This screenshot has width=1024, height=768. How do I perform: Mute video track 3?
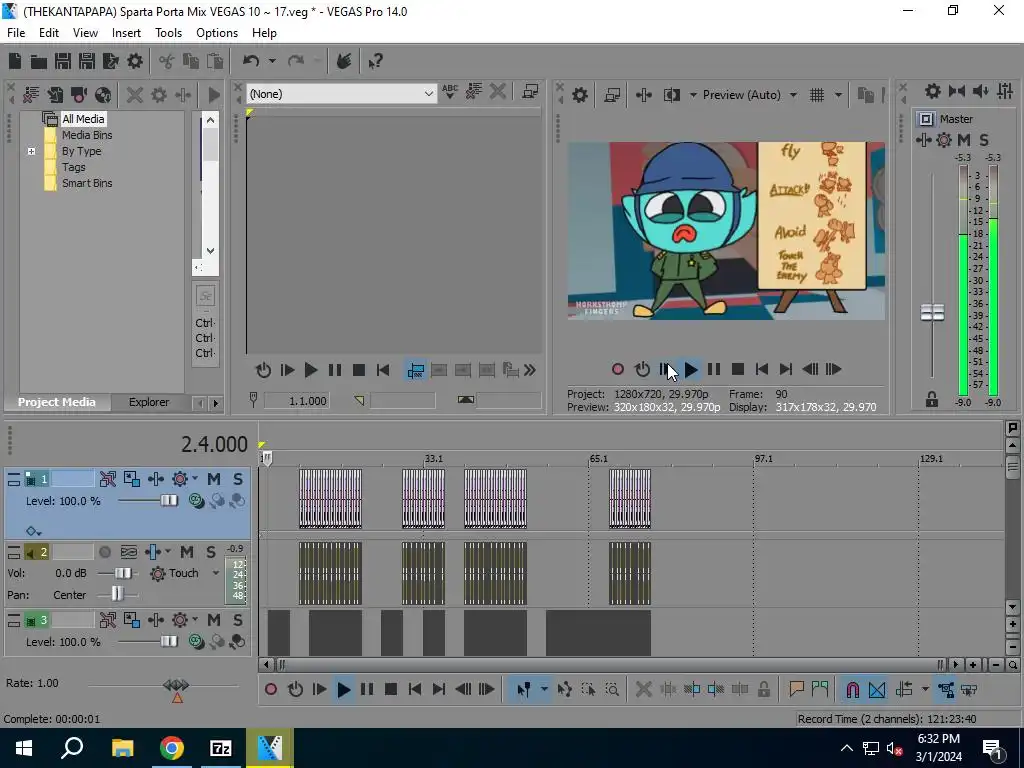(214, 620)
